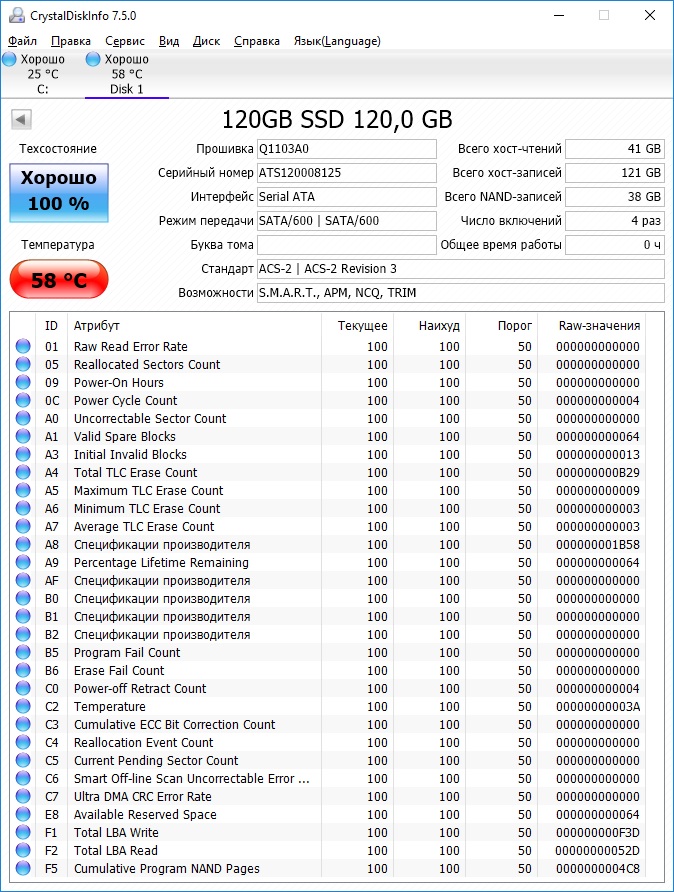This screenshot has height=892, width=674.
Task: Click the CrystalDiskInfo icon in the title bar
Action: (x=17, y=15)
